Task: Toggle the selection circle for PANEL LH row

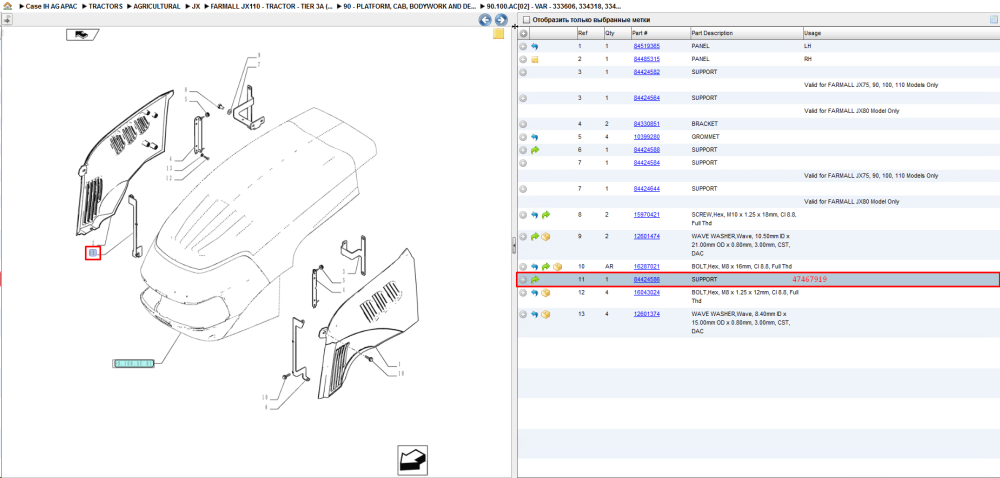Action: tap(523, 47)
